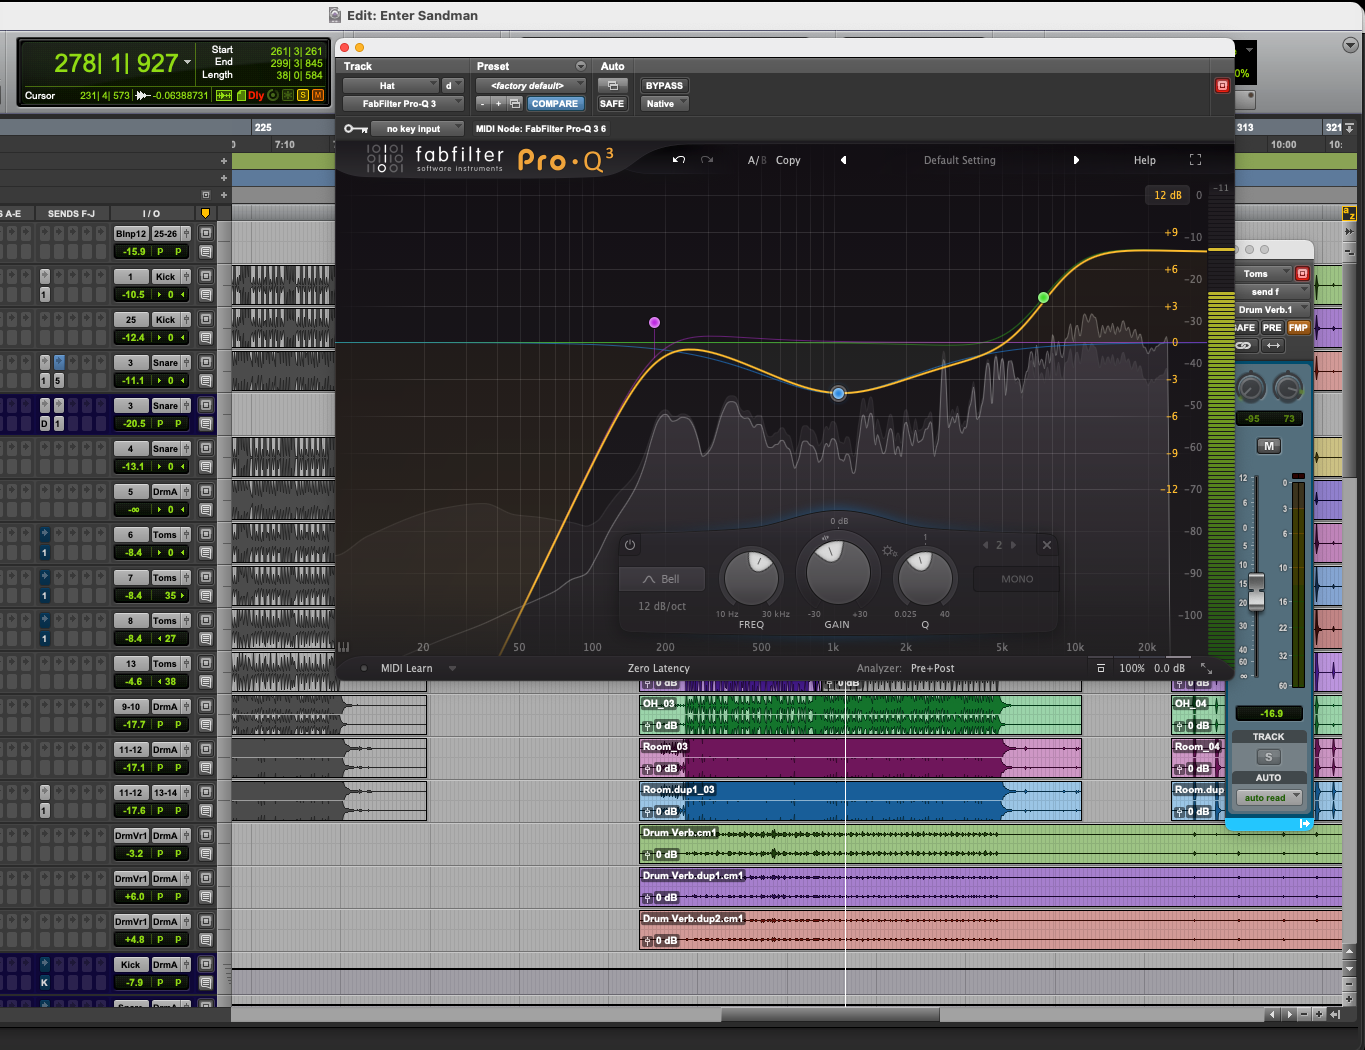Toggle PRE on the Toms send
Viewport: 1365px width, 1050px height.
pos(1272,328)
